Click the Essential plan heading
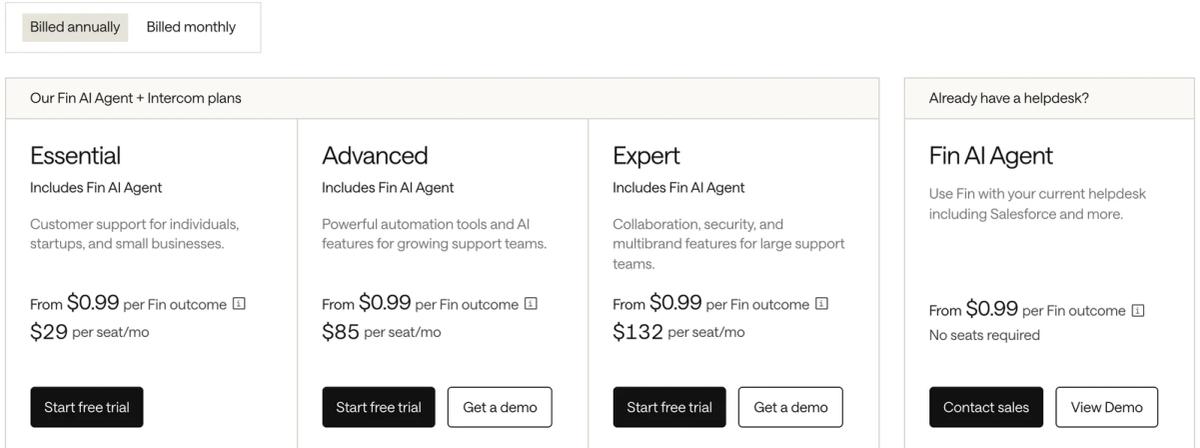 pyautogui.click(x=75, y=156)
